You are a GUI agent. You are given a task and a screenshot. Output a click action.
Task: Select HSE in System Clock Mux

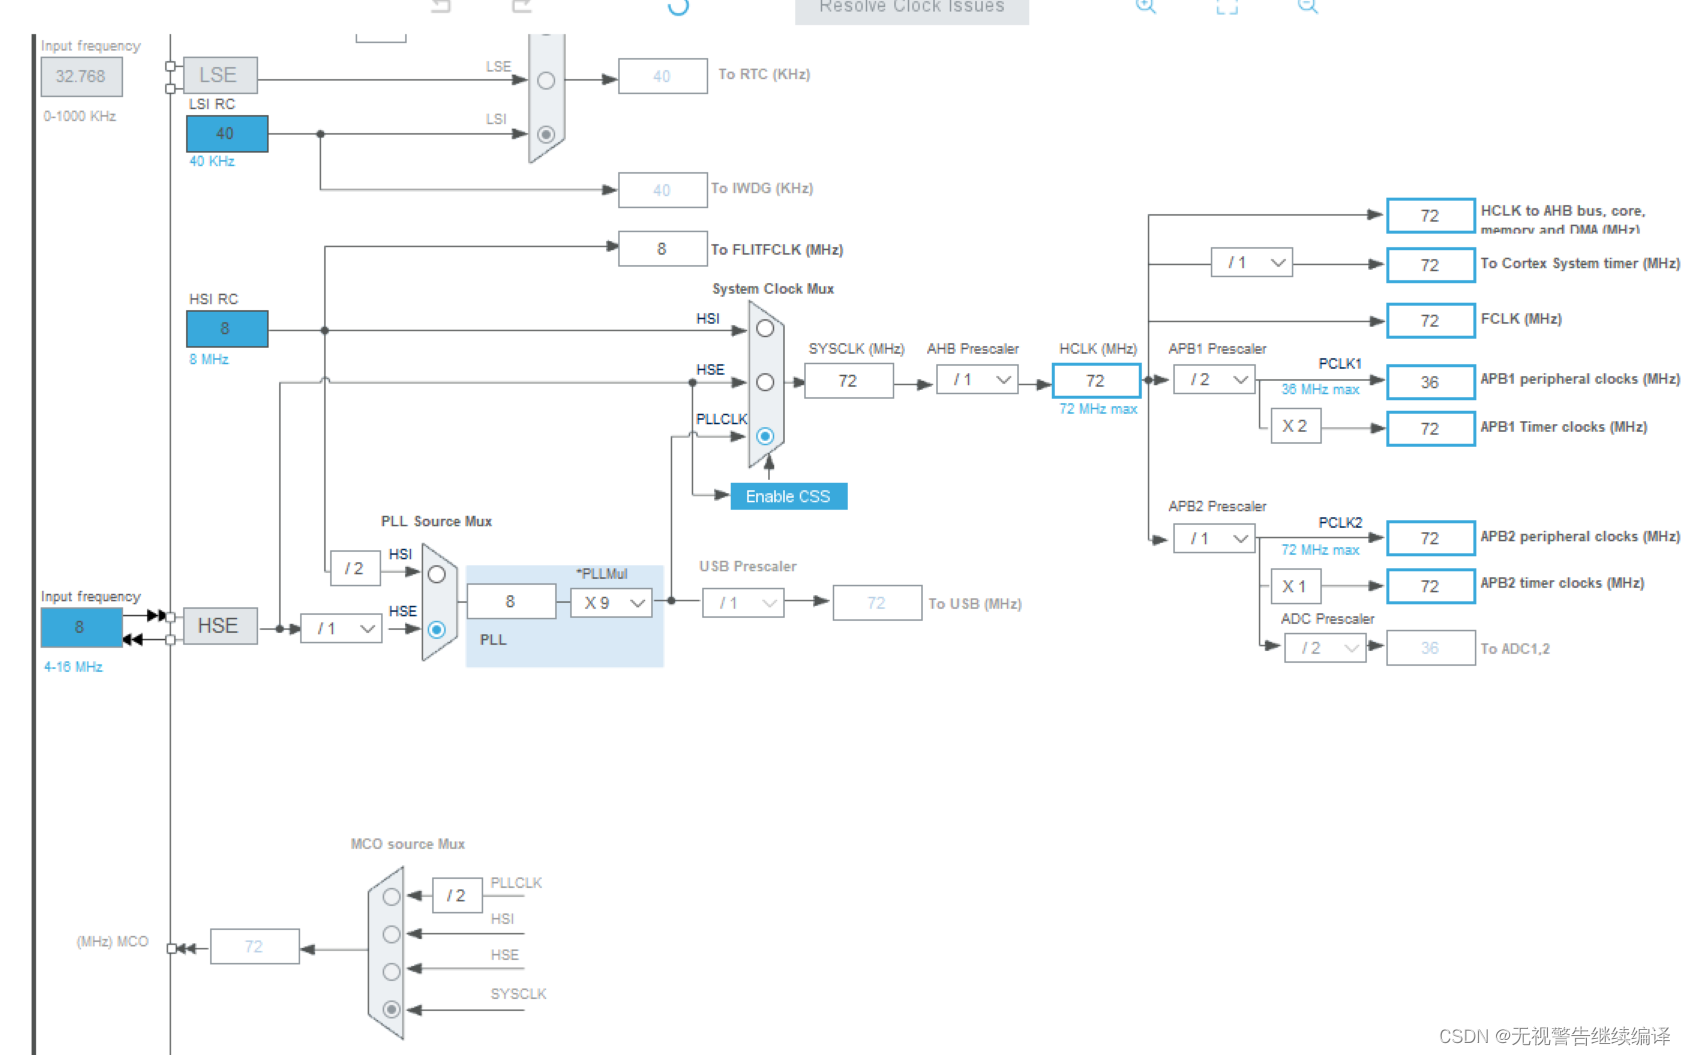[765, 382]
